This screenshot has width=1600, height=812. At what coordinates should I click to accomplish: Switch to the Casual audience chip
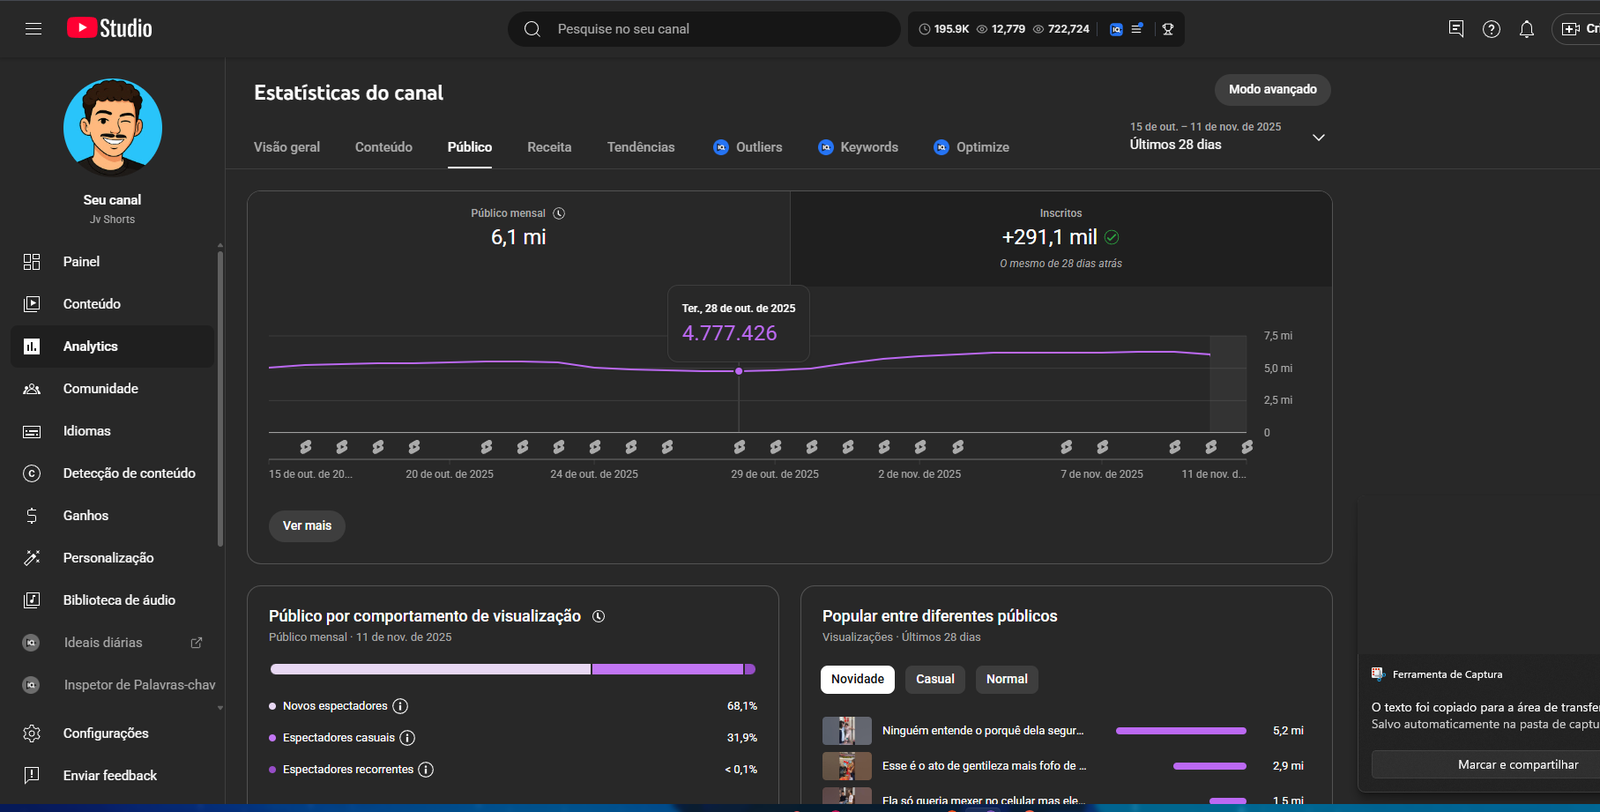coord(935,679)
